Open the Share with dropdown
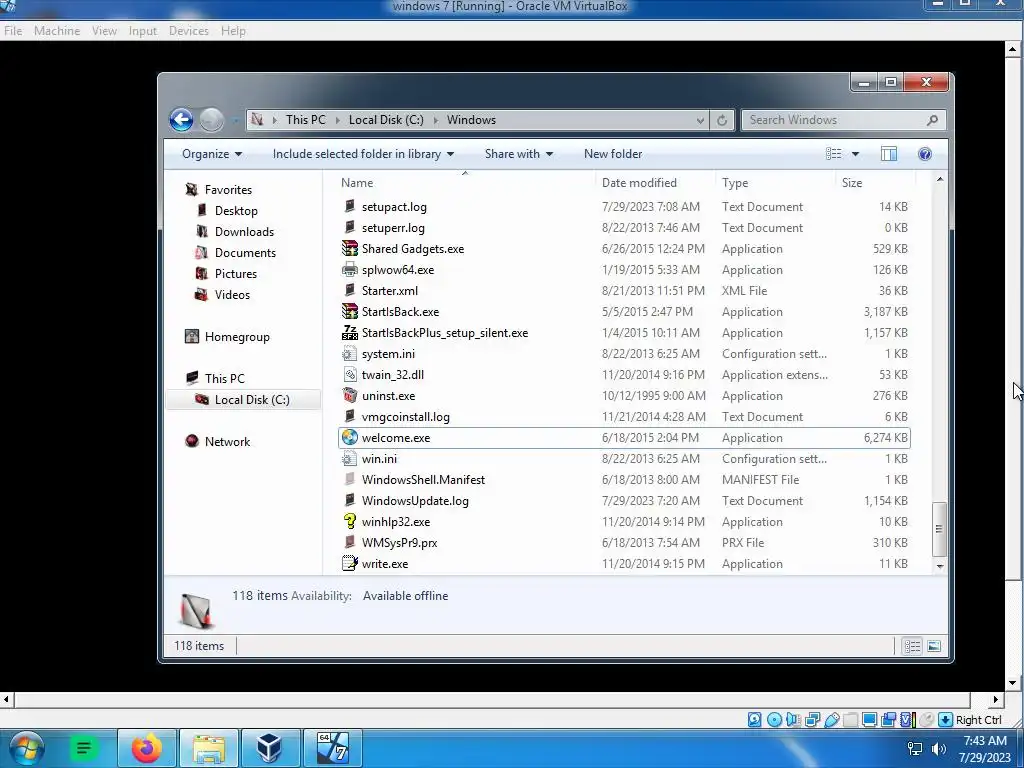The width and height of the screenshot is (1024, 768). click(x=519, y=154)
